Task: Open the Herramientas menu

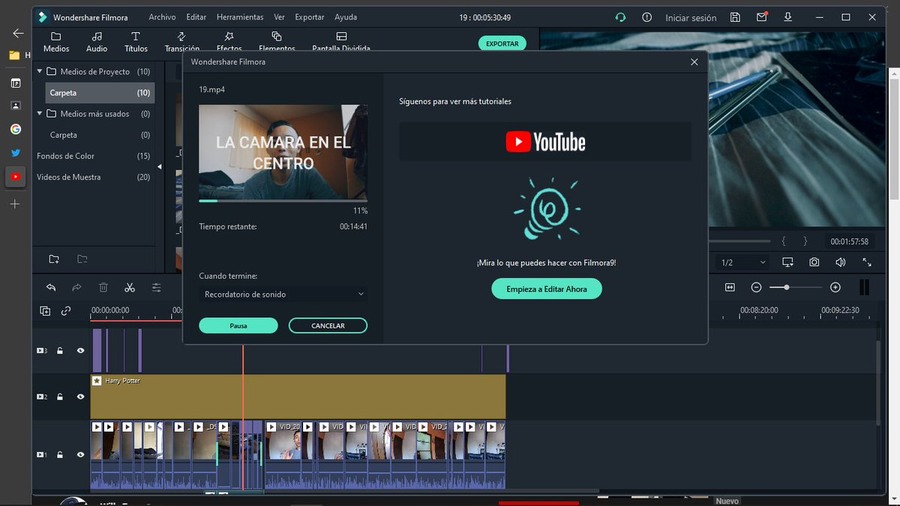Action: pyautogui.click(x=240, y=17)
